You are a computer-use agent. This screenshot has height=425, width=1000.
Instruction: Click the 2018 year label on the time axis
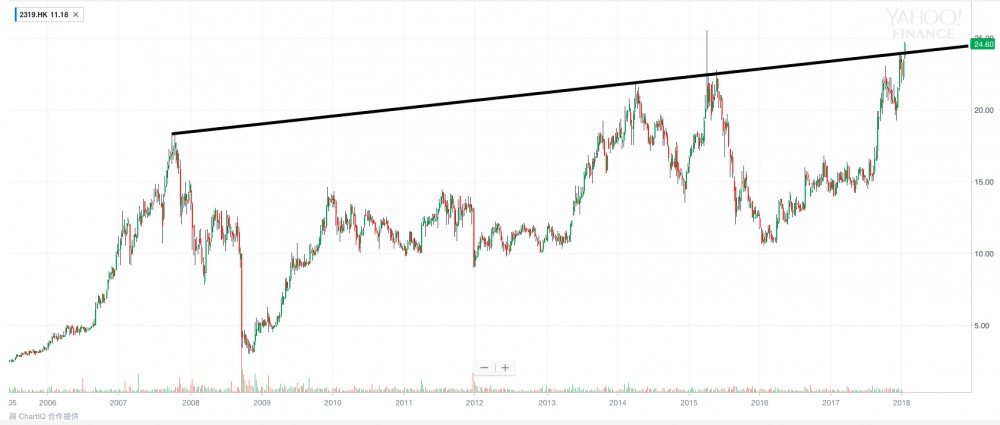901,403
